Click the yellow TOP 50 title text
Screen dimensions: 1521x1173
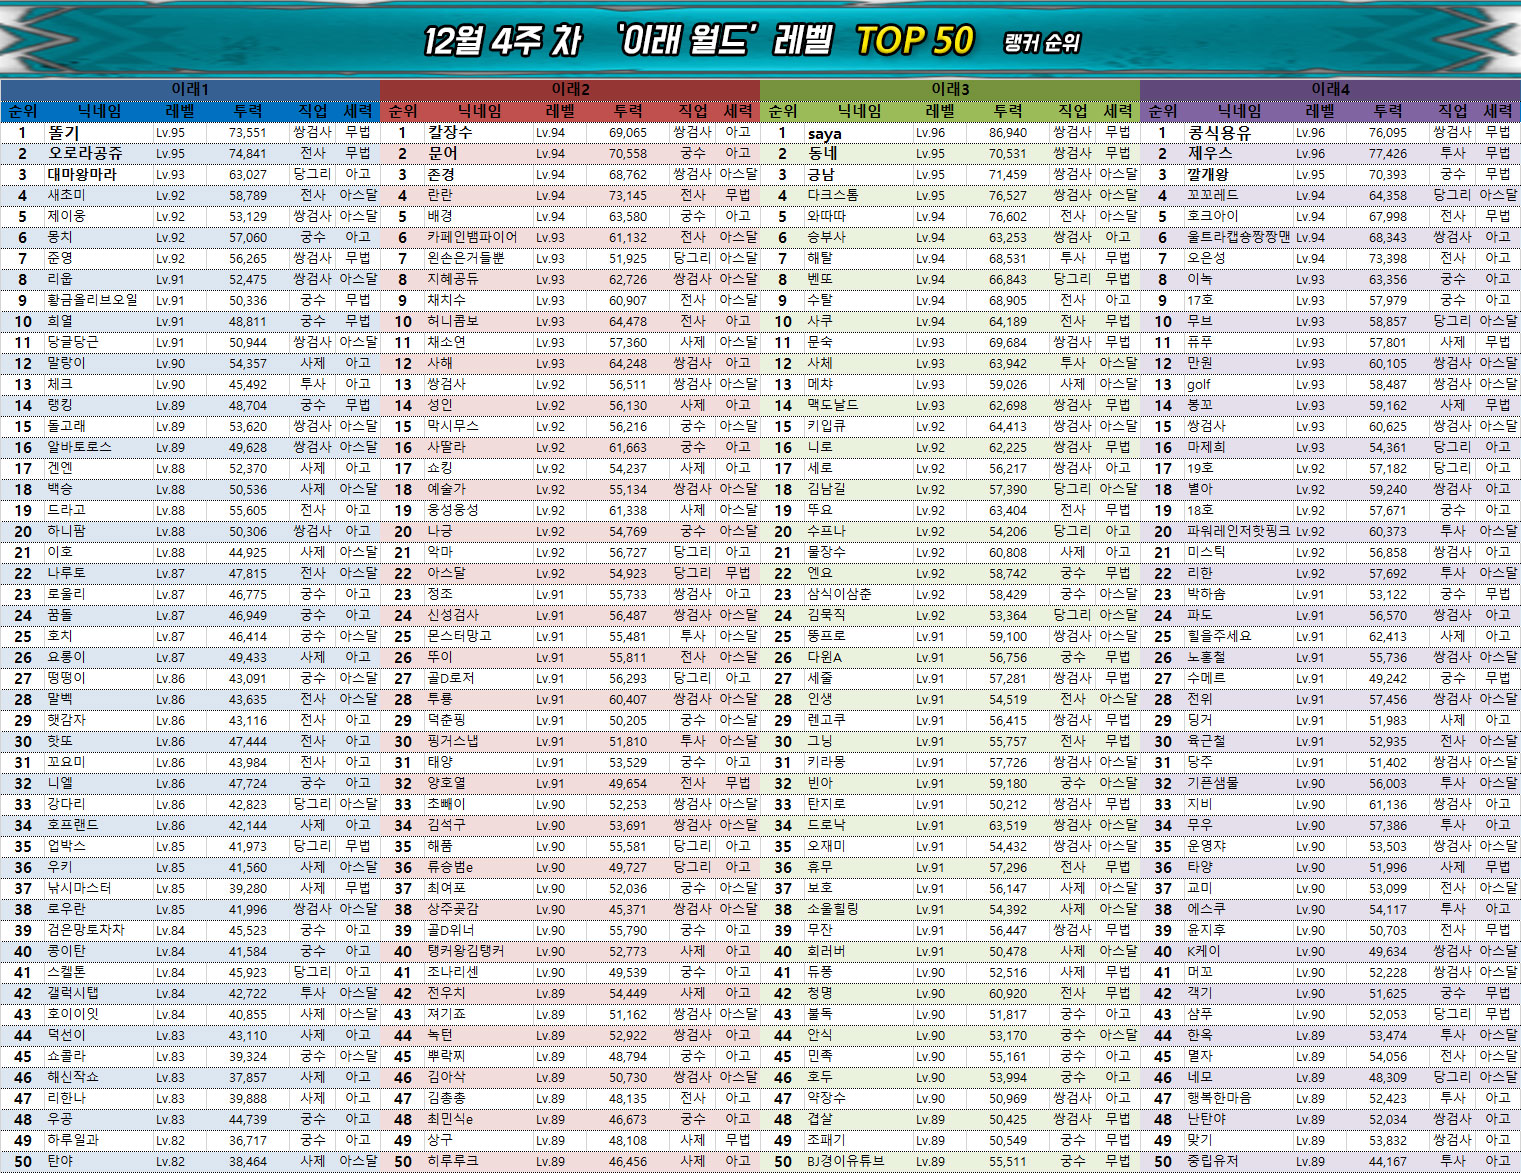point(914,41)
